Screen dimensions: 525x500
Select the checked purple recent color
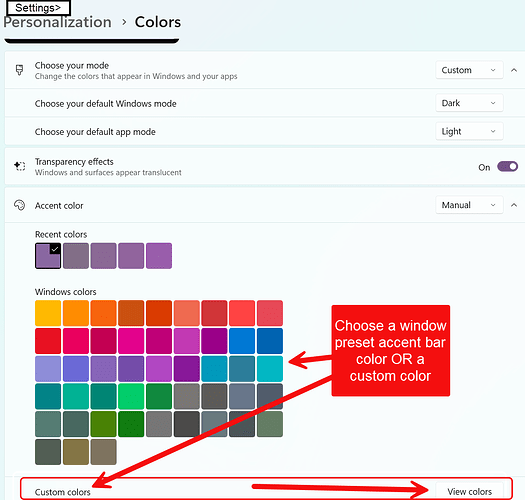(x=48, y=256)
